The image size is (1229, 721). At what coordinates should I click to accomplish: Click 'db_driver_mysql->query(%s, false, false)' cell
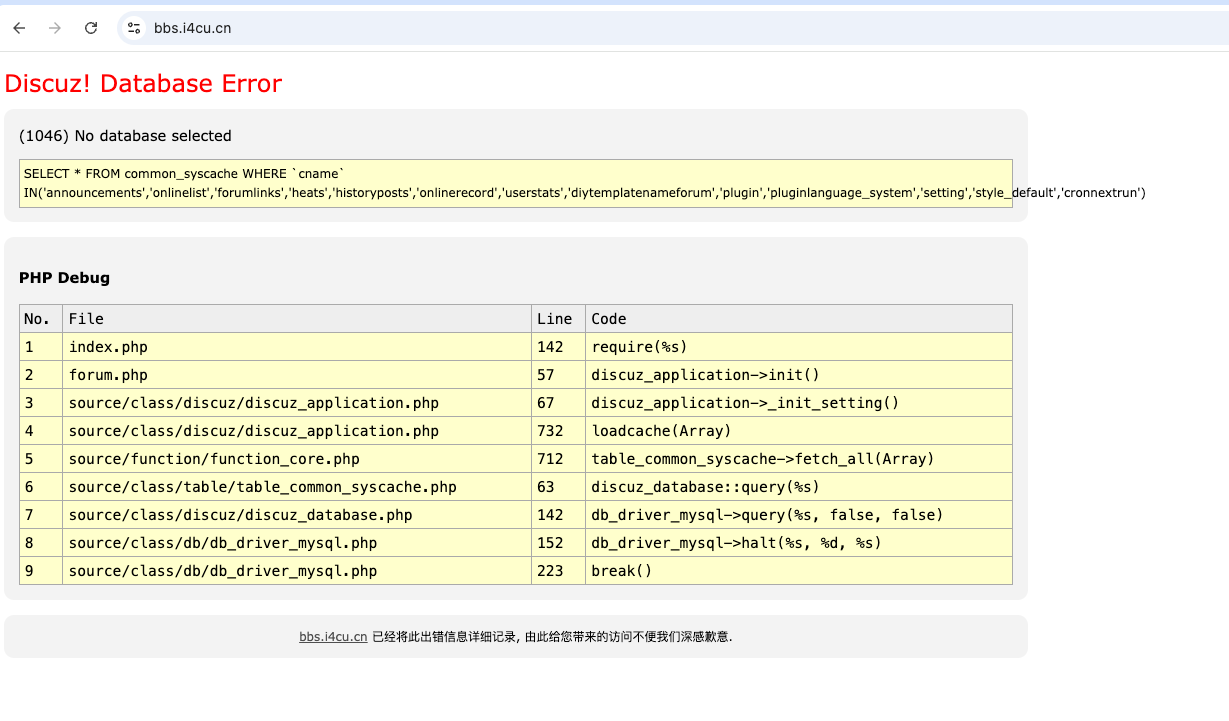[x=799, y=515]
